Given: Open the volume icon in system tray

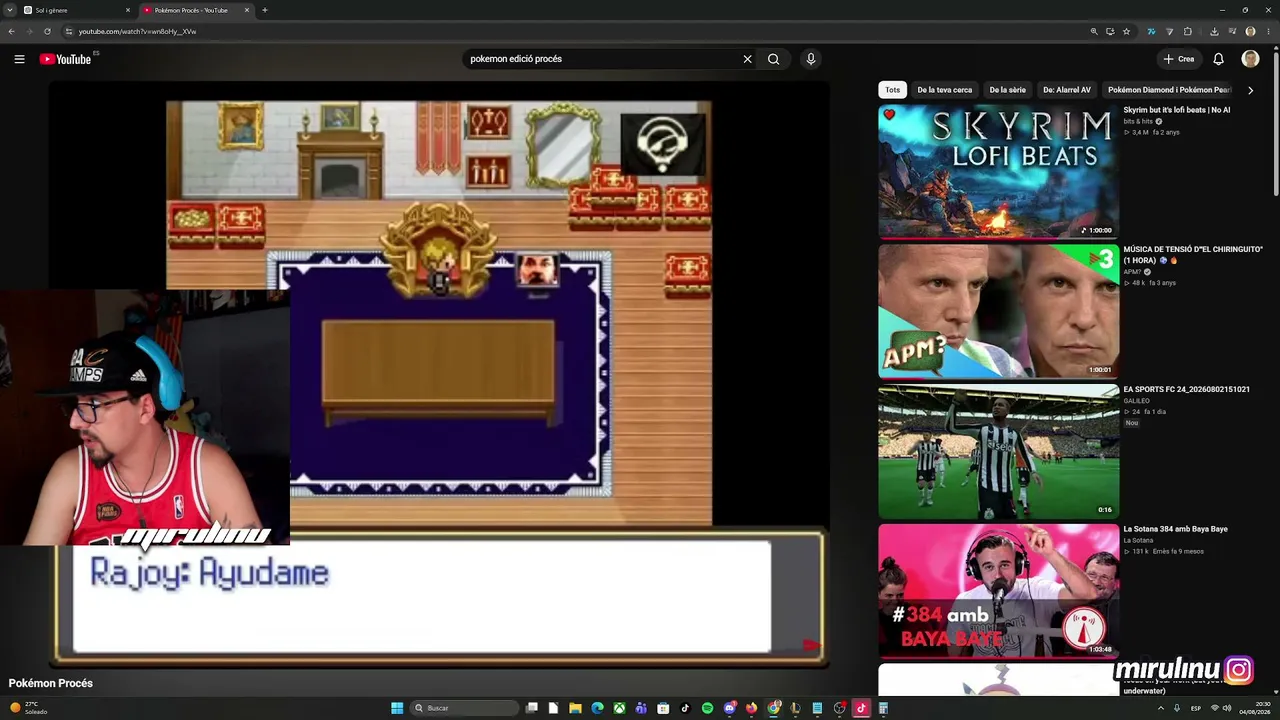Looking at the screenshot, I should coord(1227,708).
